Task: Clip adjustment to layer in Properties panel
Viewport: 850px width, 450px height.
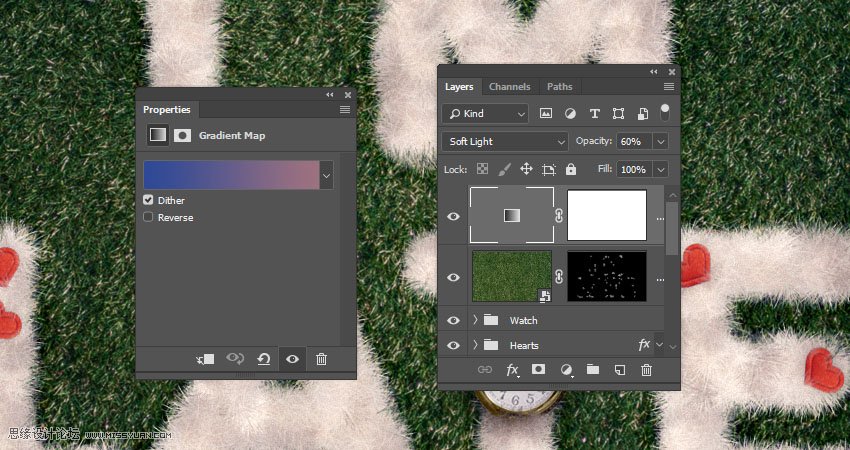Action: [x=206, y=359]
